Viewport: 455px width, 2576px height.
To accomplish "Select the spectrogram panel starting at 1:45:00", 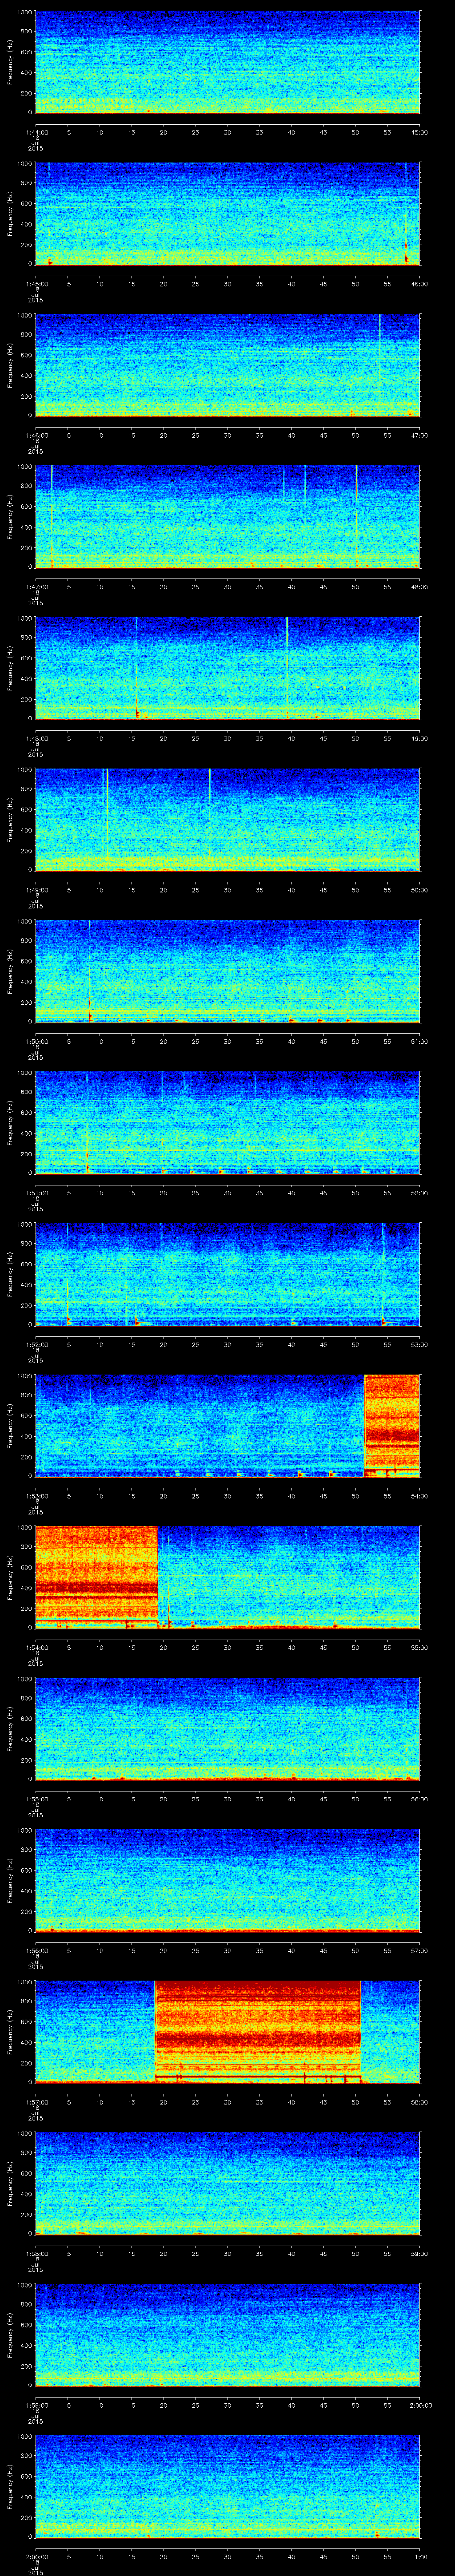I will click(x=228, y=214).
